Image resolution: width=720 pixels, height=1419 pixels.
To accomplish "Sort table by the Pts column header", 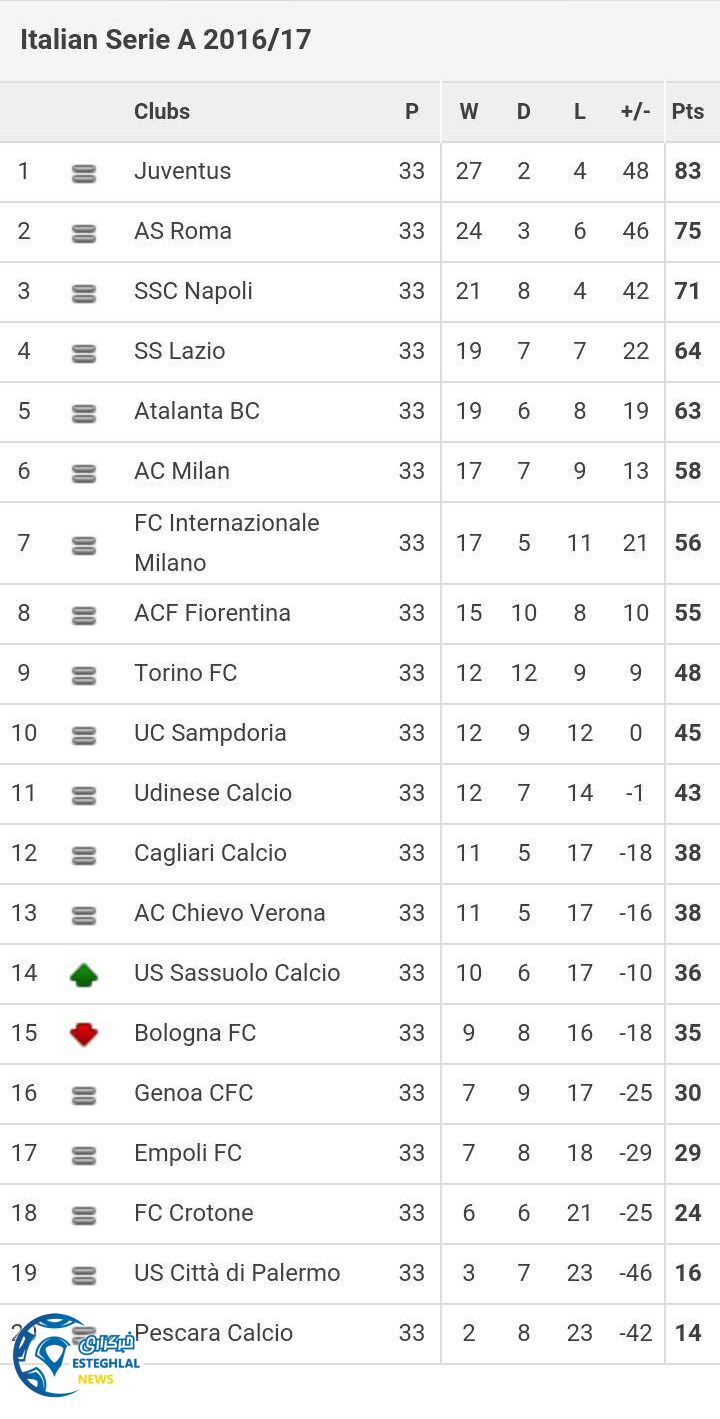I will 687,111.
